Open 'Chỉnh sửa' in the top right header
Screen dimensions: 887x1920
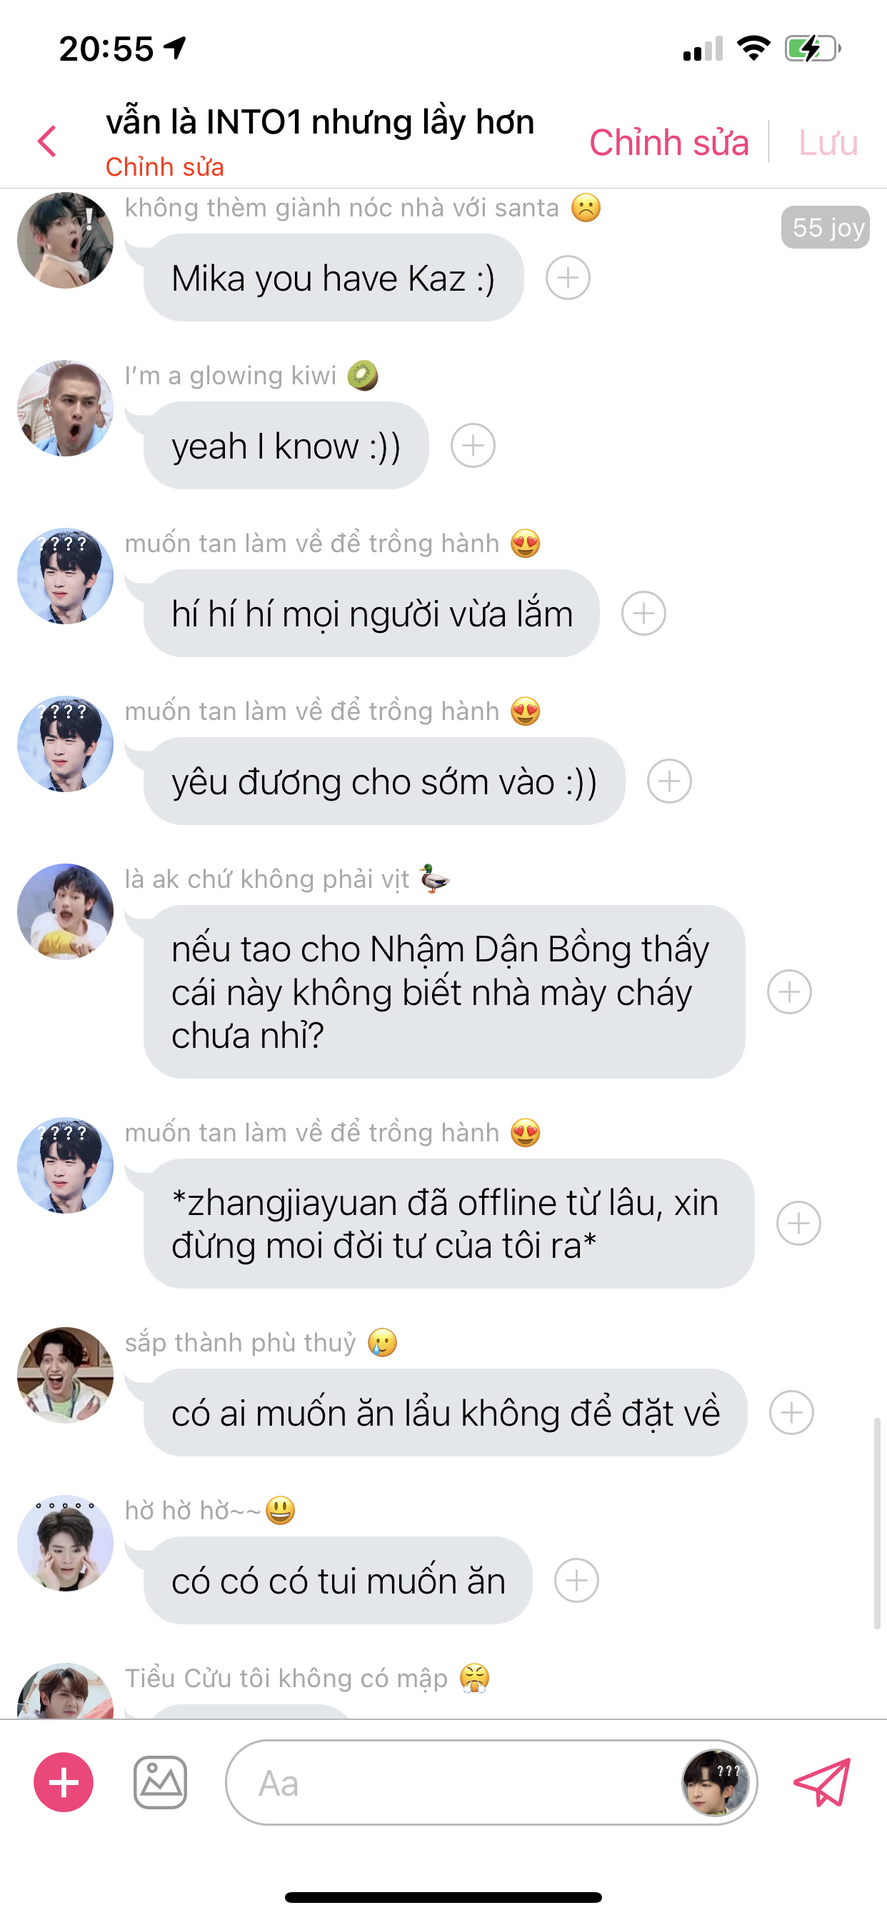pos(669,142)
